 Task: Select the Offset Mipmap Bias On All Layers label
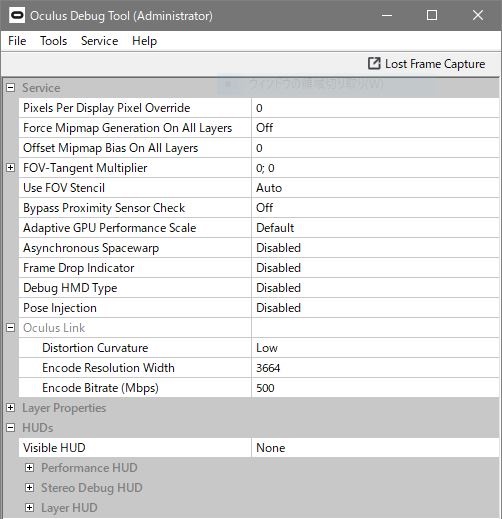pos(110,148)
